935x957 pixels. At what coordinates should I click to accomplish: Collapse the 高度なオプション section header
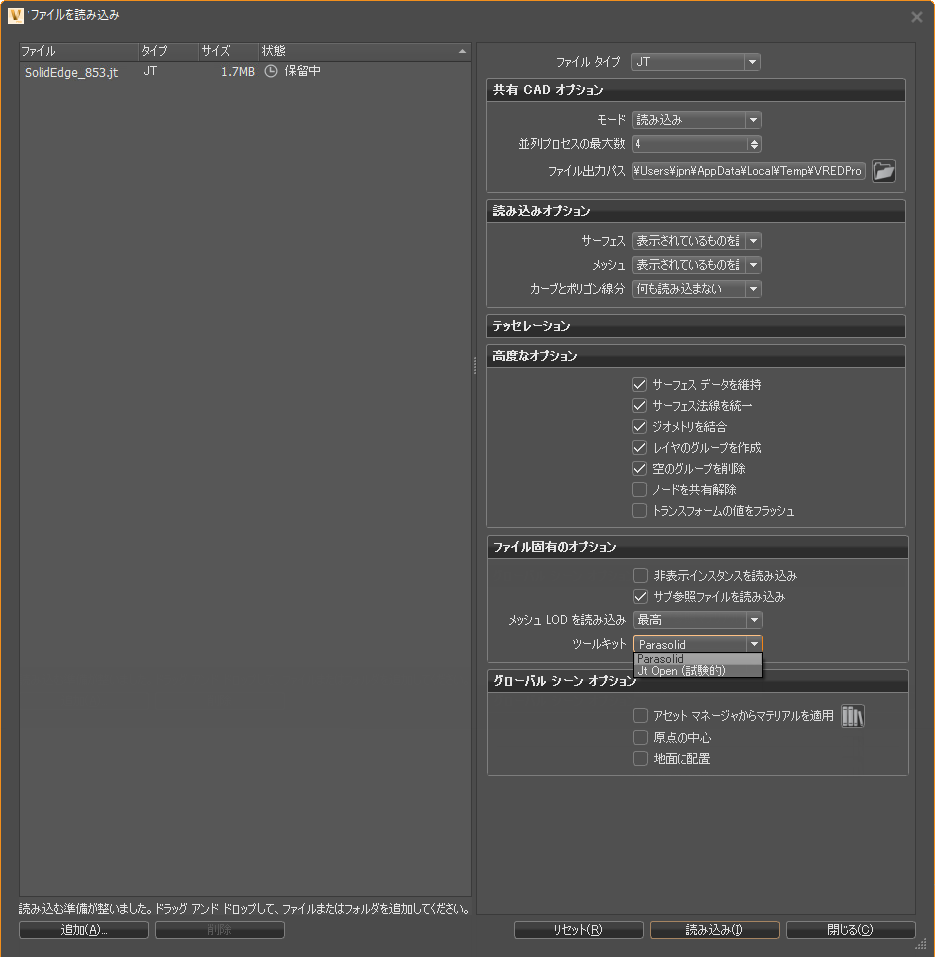pos(696,356)
